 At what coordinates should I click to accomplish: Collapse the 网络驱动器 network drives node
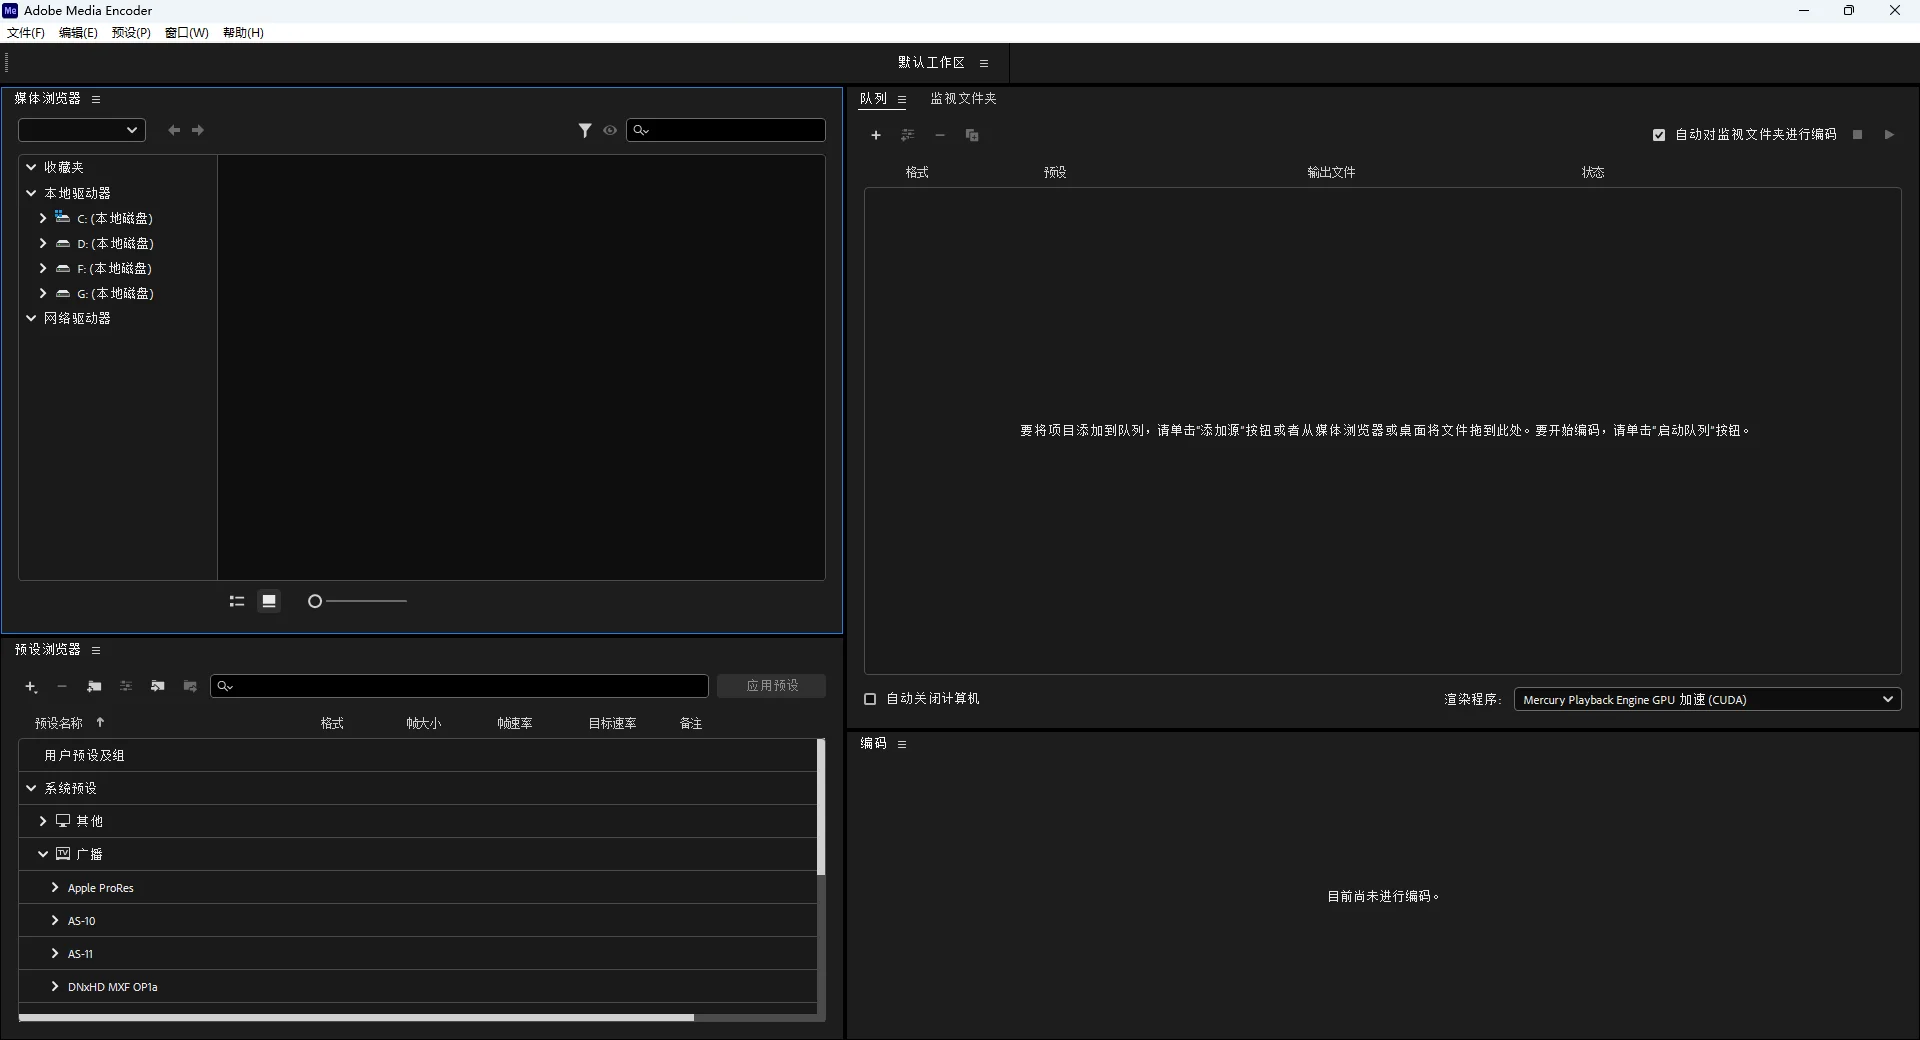31,318
